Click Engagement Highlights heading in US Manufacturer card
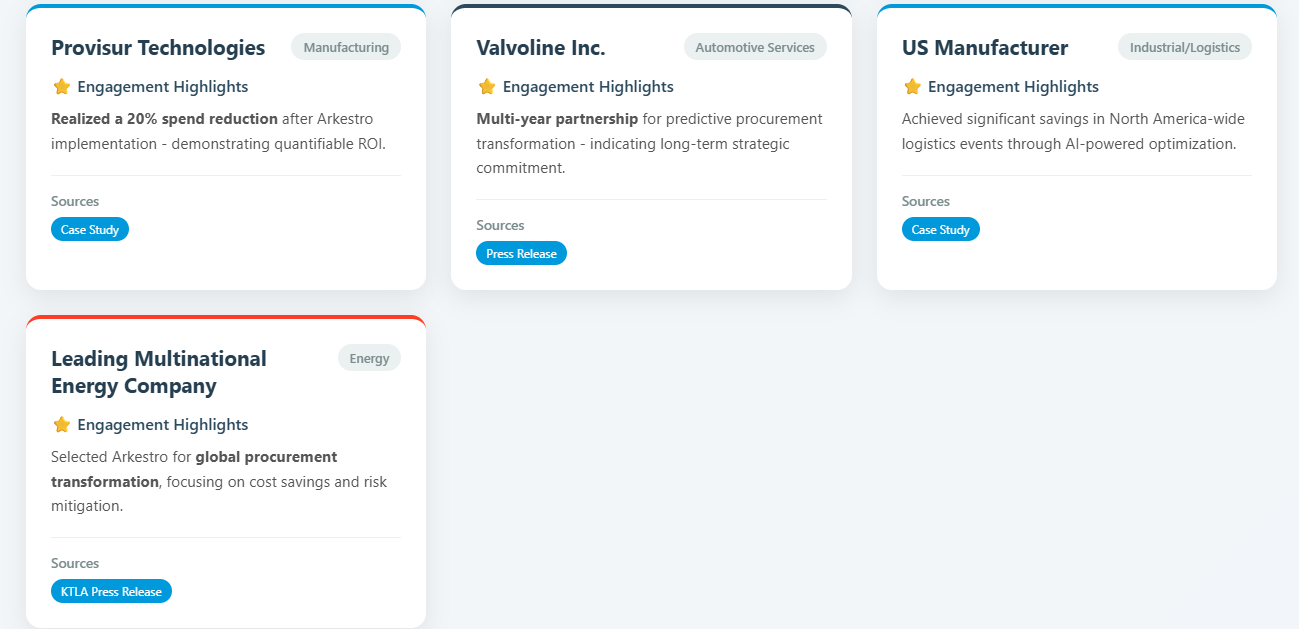Viewport: 1299px width, 629px height. [x=1013, y=87]
